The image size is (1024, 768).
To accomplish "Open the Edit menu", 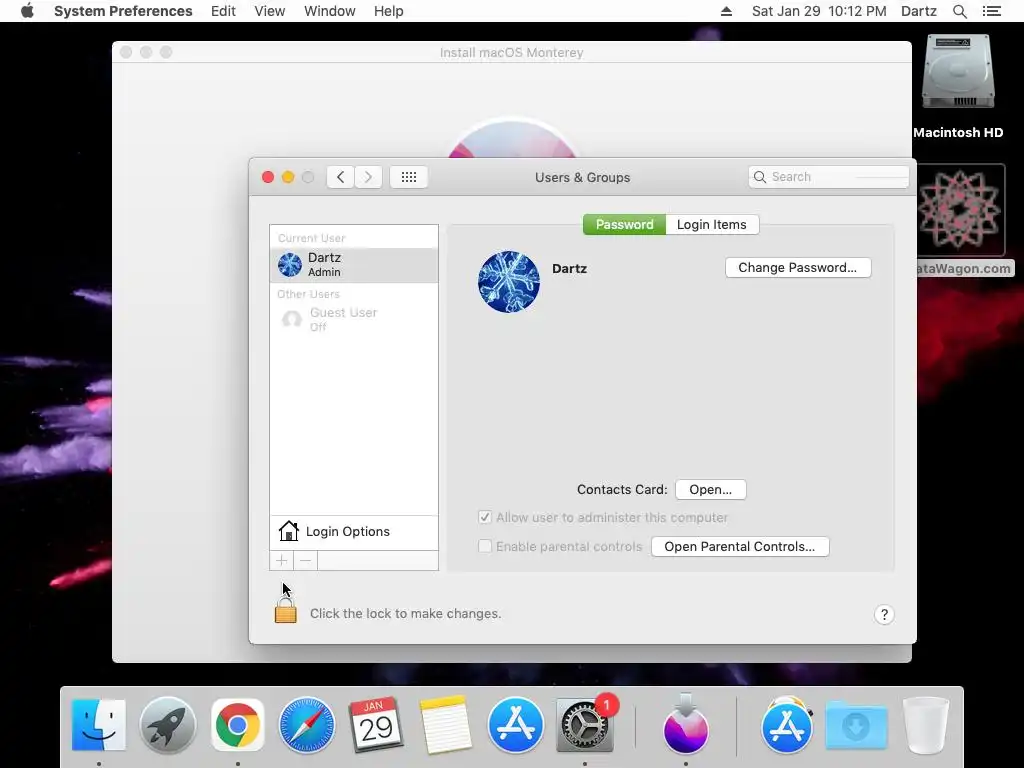I will coord(223,11).
